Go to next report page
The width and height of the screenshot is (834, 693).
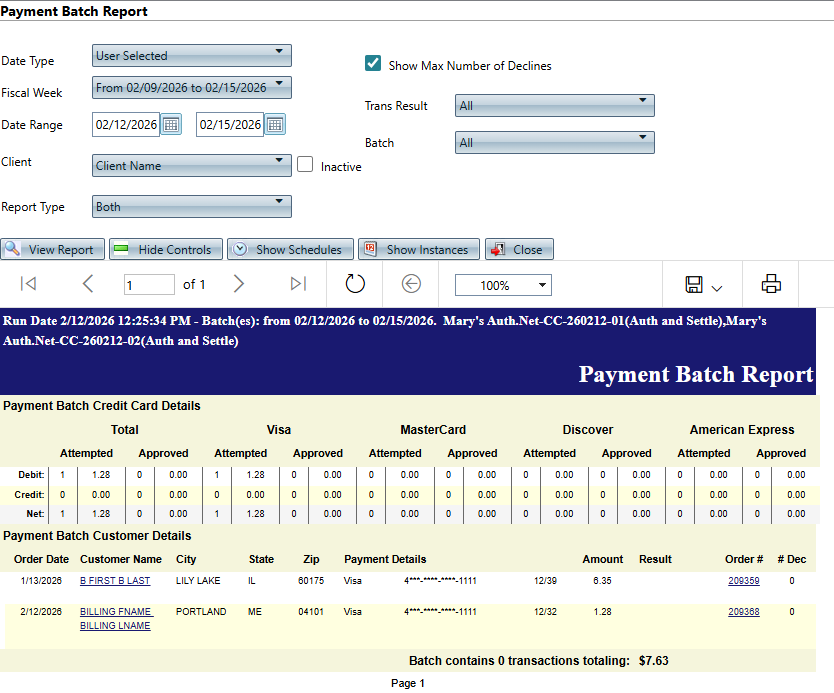pyautogui.click(x=238, y=284)
